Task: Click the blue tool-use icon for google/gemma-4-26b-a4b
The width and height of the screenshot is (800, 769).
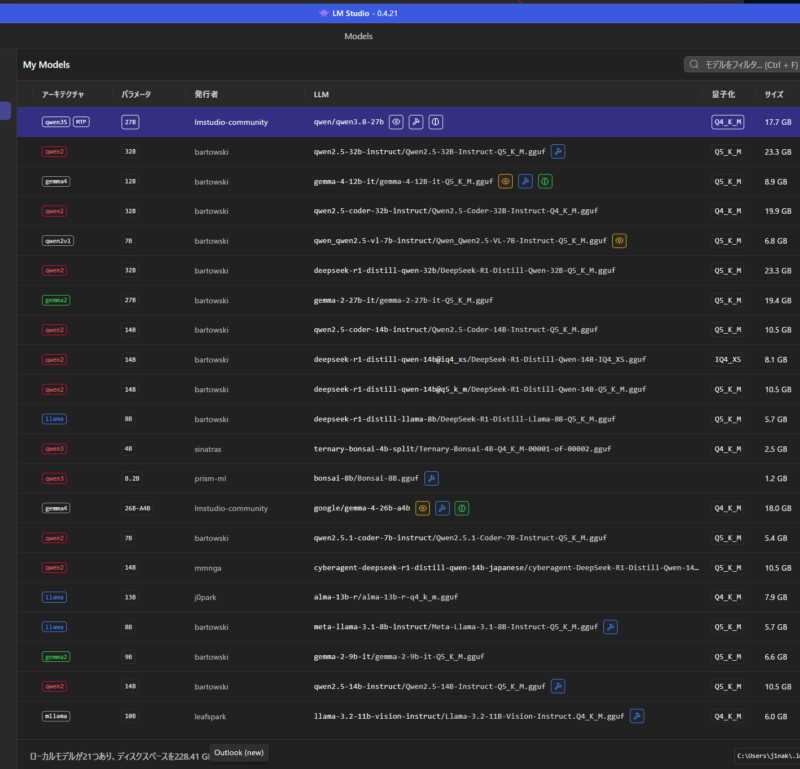Action: coord(442,508)
